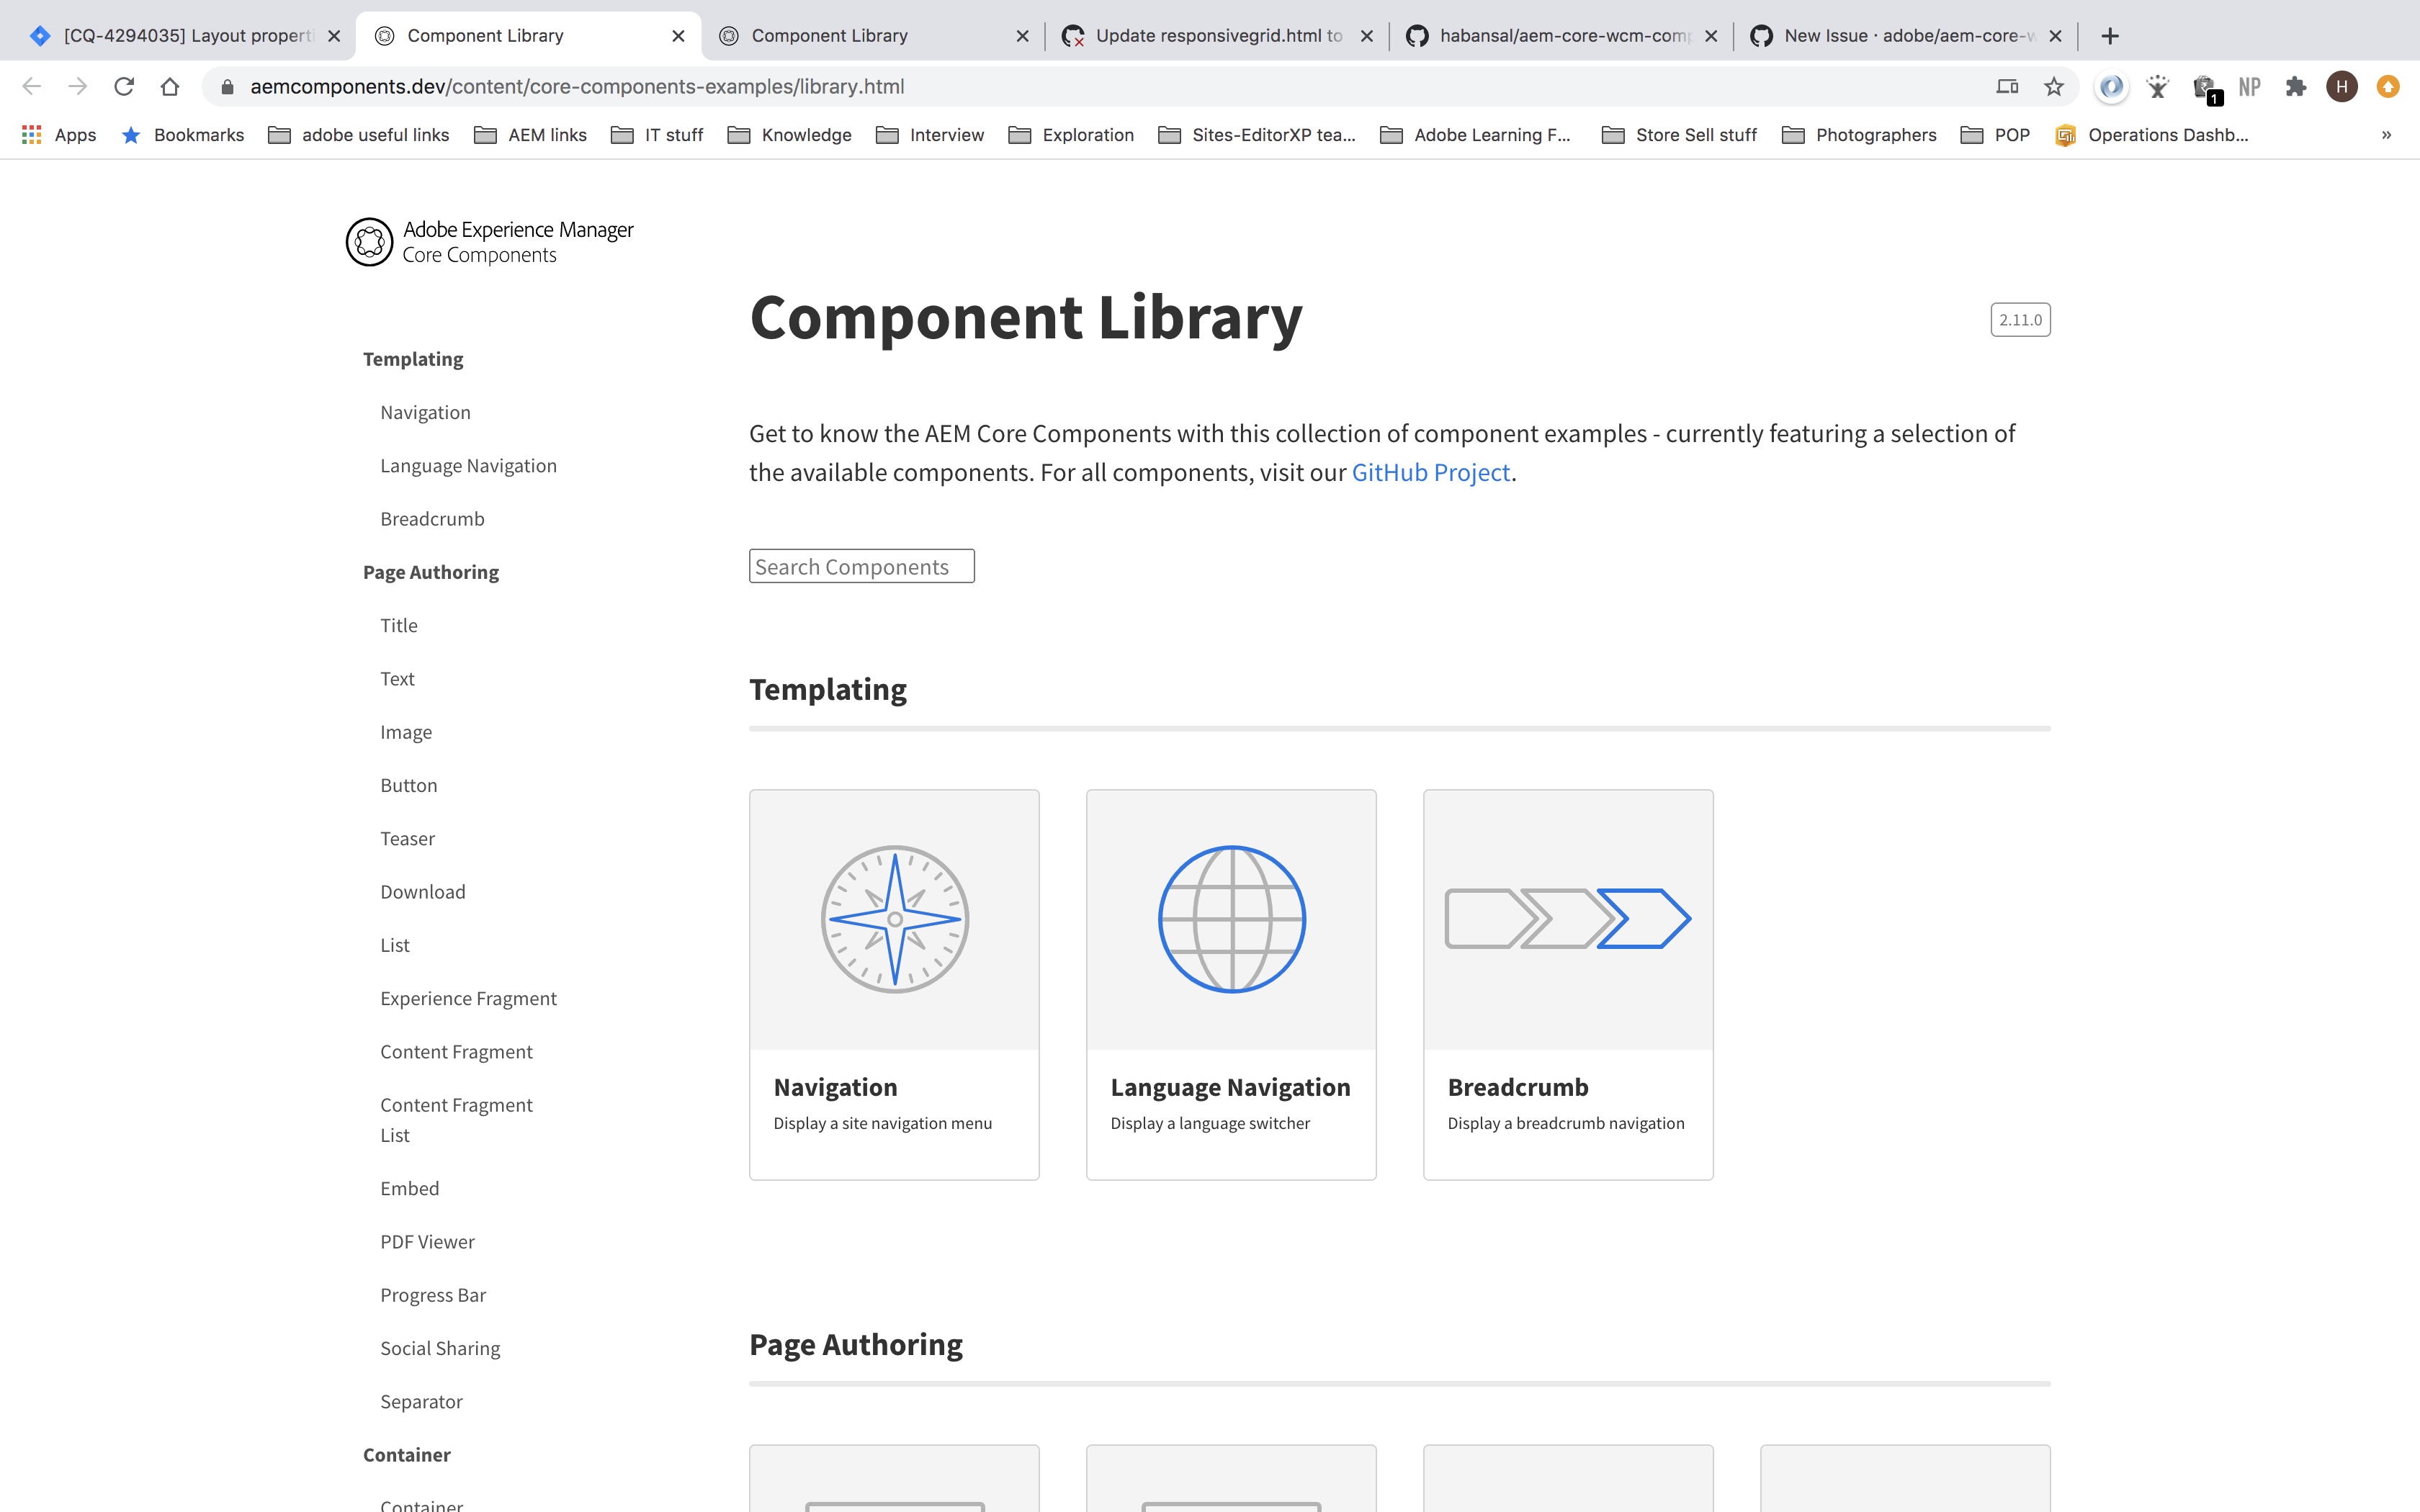Select Experience Fragment in the sidebar
The height and width of the screenshot is (1512, 2420).
(468, 998)
